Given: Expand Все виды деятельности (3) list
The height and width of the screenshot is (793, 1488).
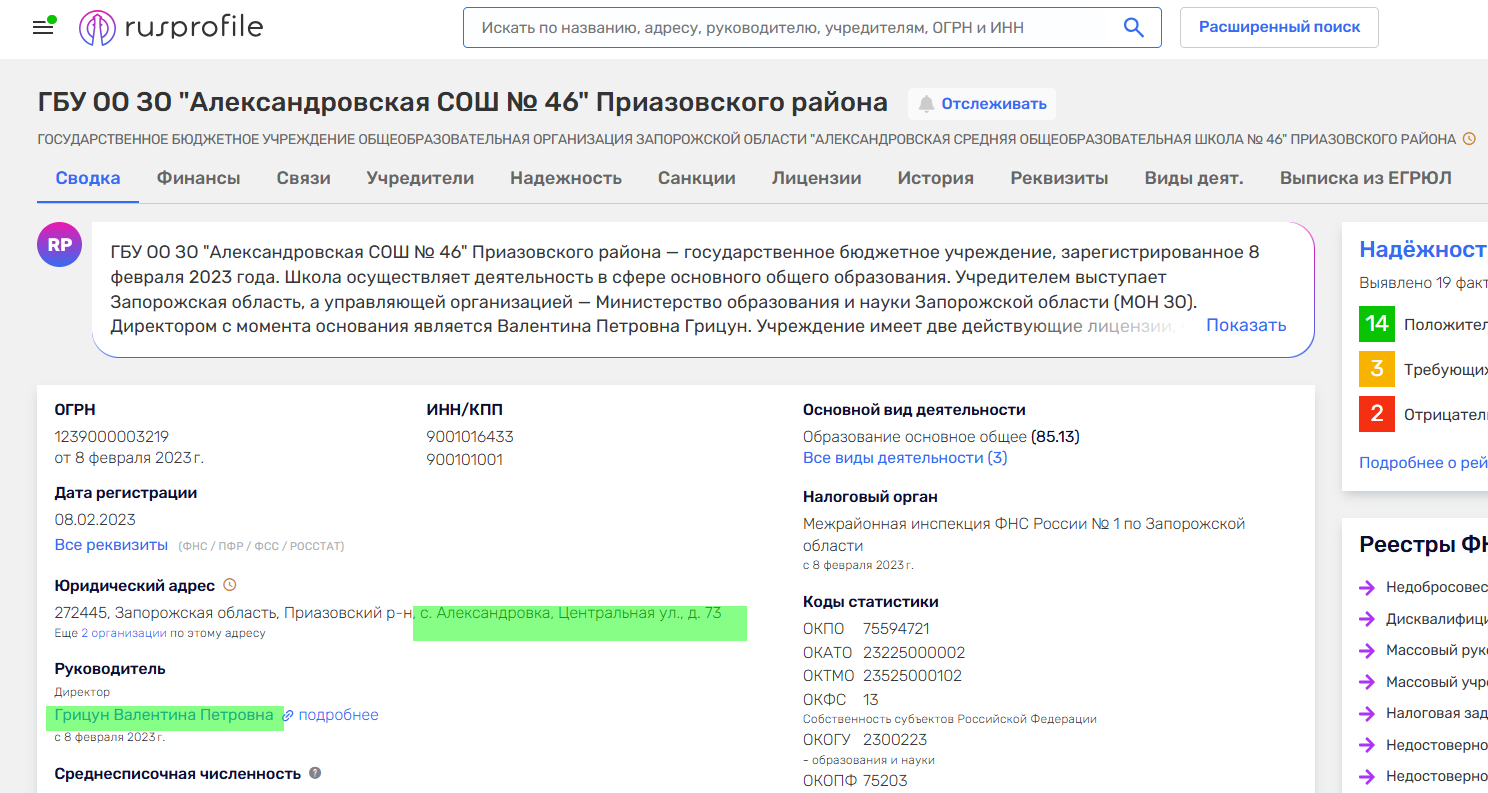Looking at the screenshot, I should pyautogui.click(x=905, y=458).
